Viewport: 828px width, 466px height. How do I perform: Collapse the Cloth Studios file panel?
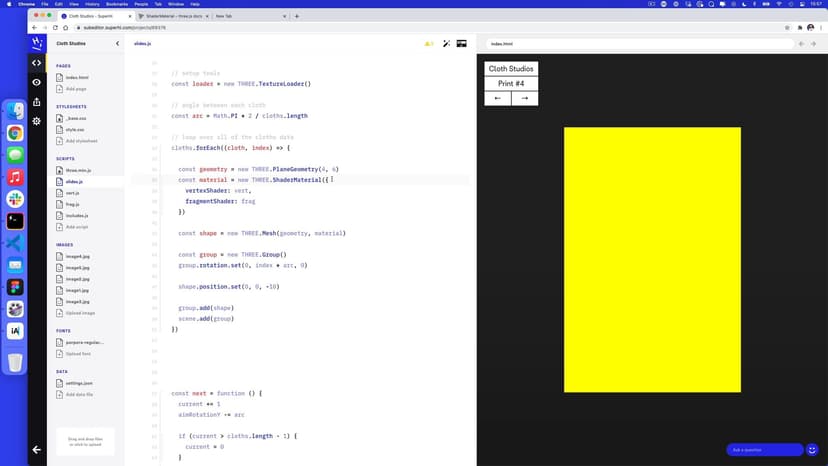[118, 44]
